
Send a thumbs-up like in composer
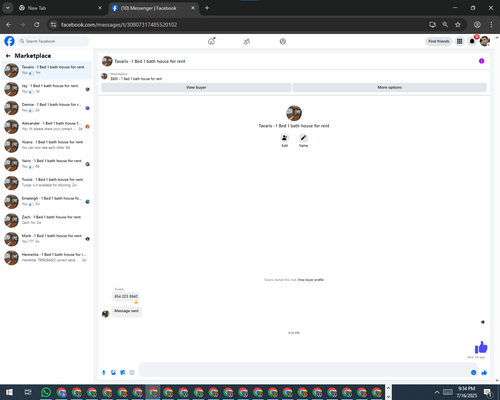pos(484,372)
